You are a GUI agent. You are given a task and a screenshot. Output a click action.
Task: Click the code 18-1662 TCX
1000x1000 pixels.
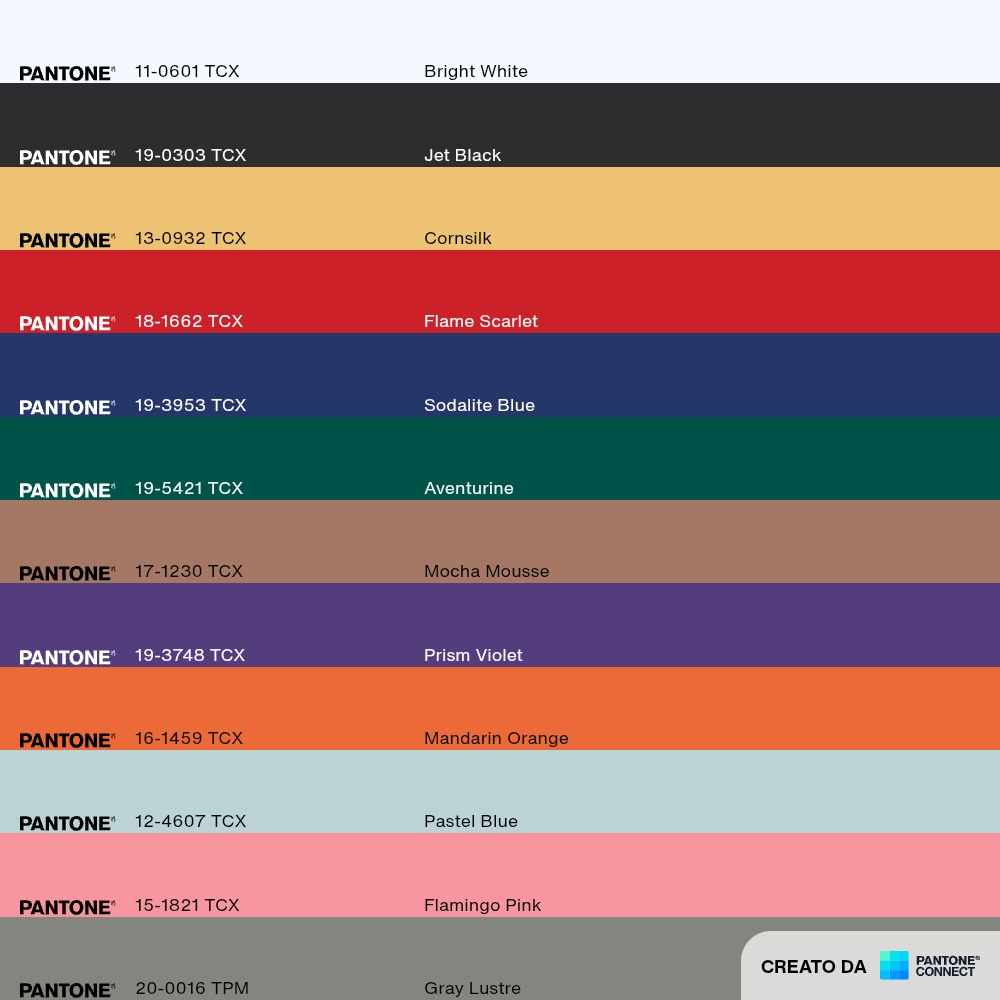click(189, 321)
